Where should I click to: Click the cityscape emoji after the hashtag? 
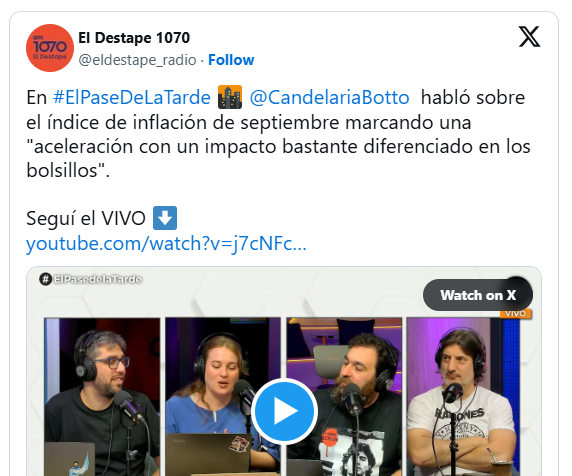point(230,97)
